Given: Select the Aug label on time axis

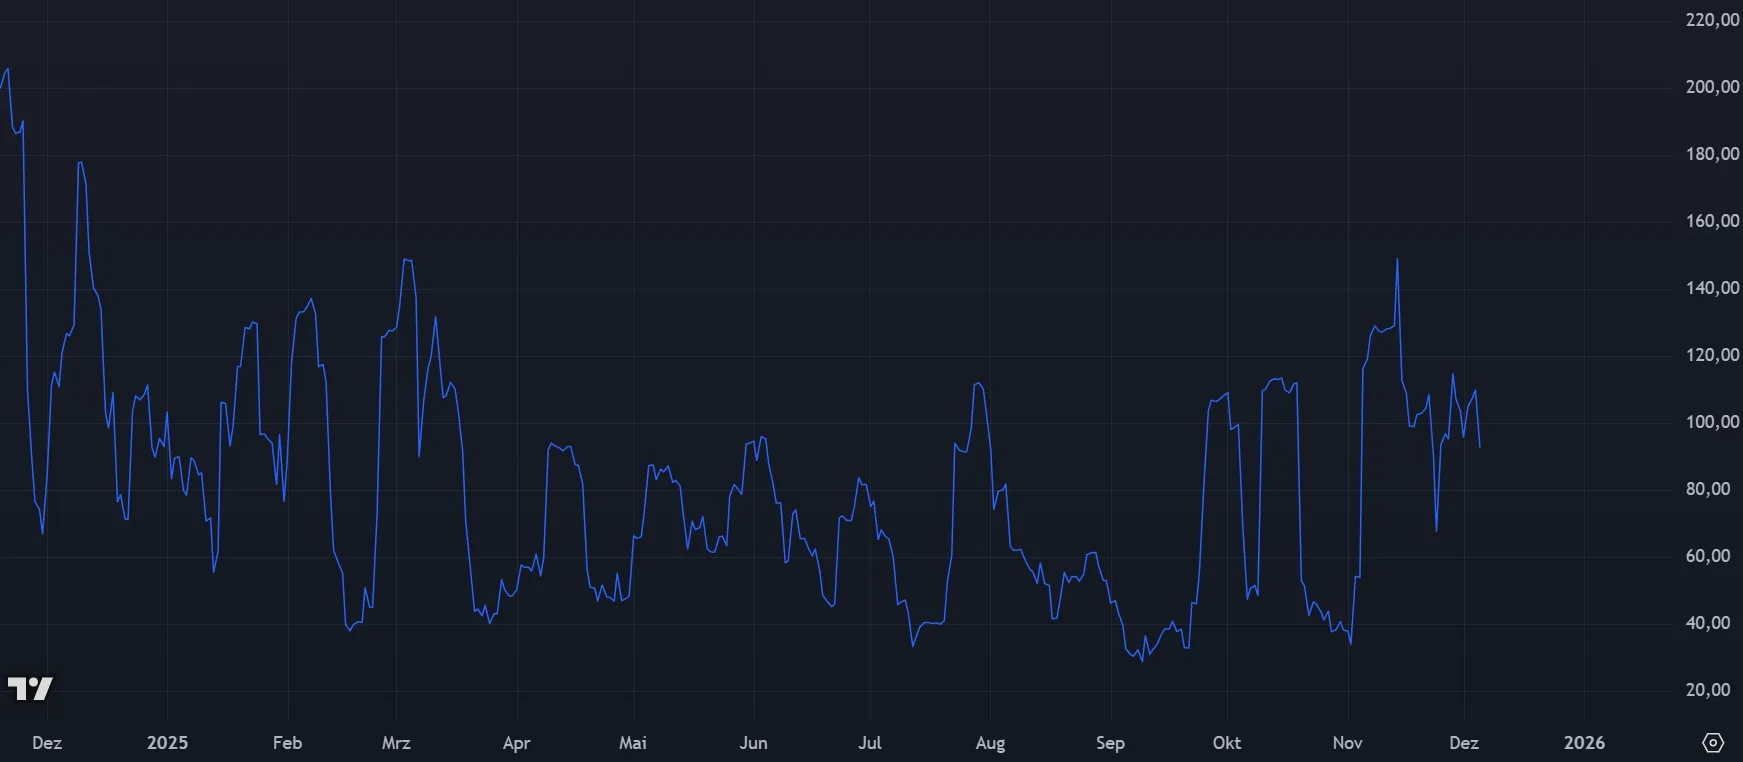Looking at the screenshot, I should point(990,743).
